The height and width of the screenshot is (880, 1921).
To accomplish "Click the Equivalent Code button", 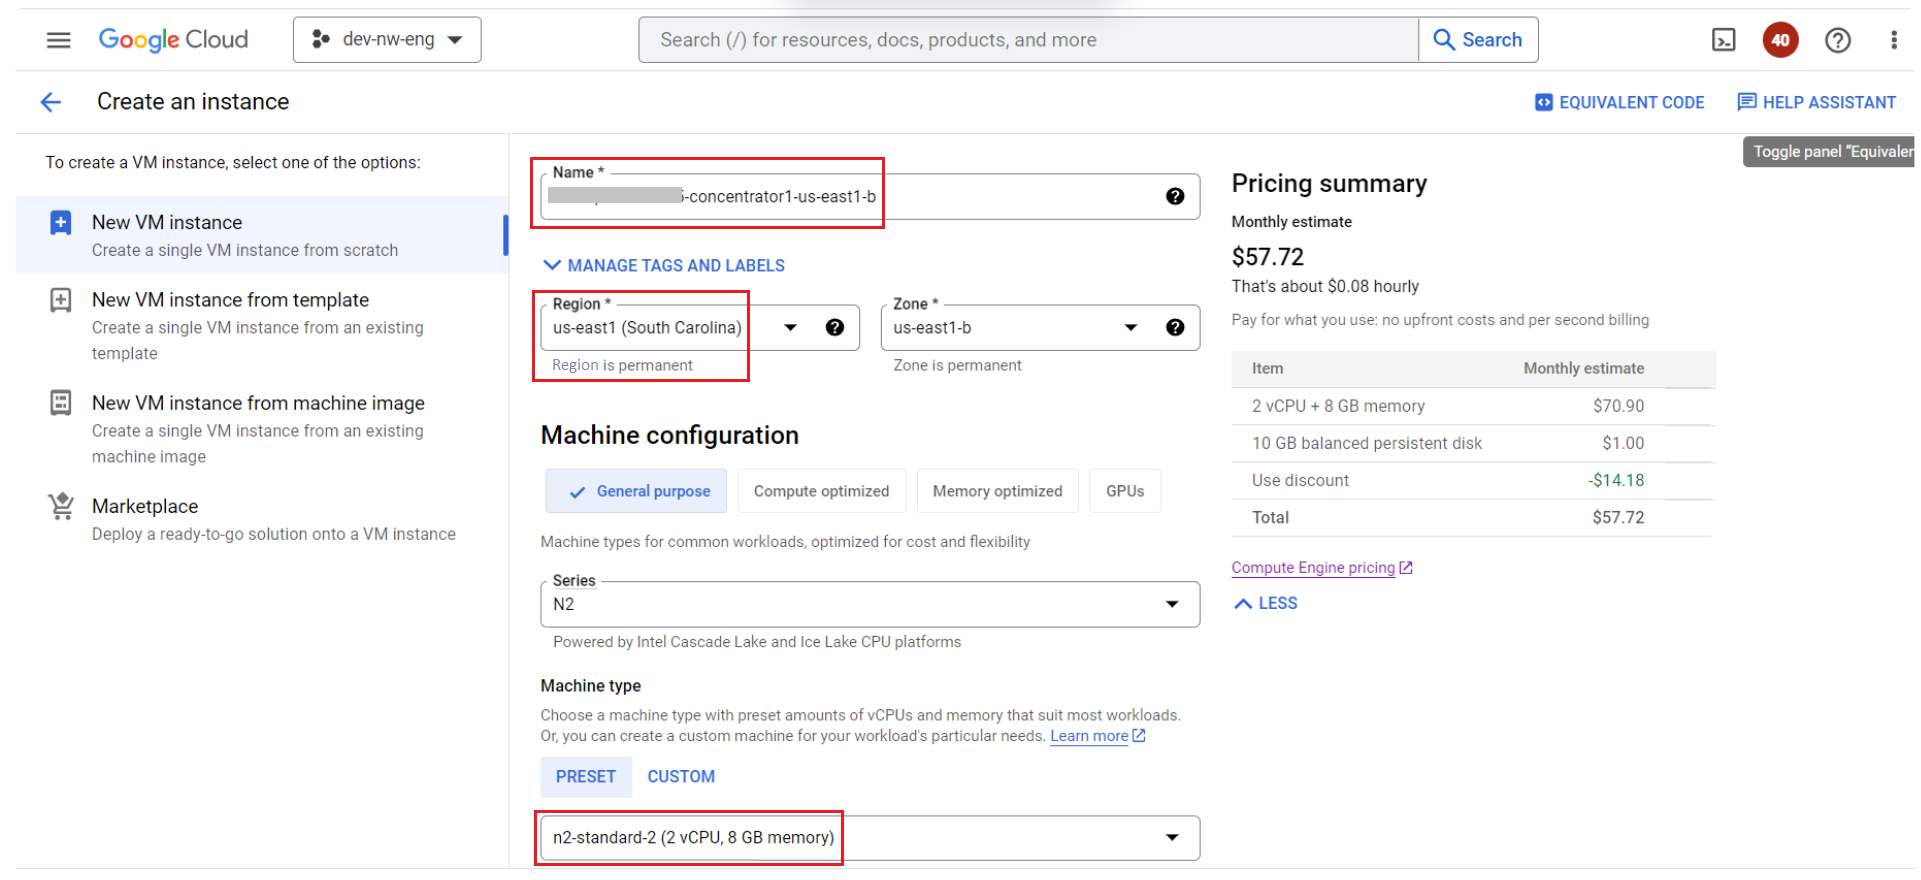I will click(x=1619, y=102).
